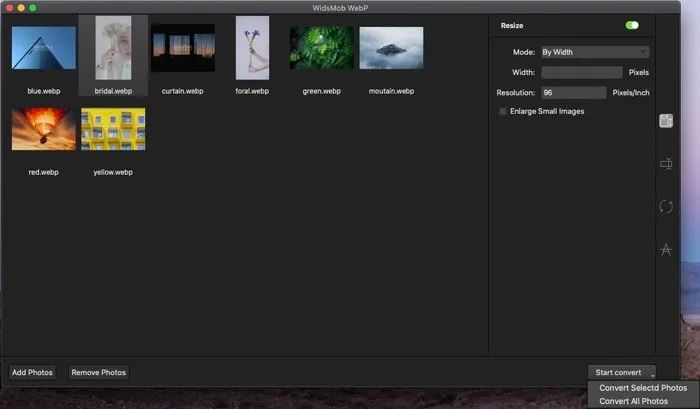Toggle the Resize switch off
The height and width of the screenshot is (409, 700).
pos(632,25)
